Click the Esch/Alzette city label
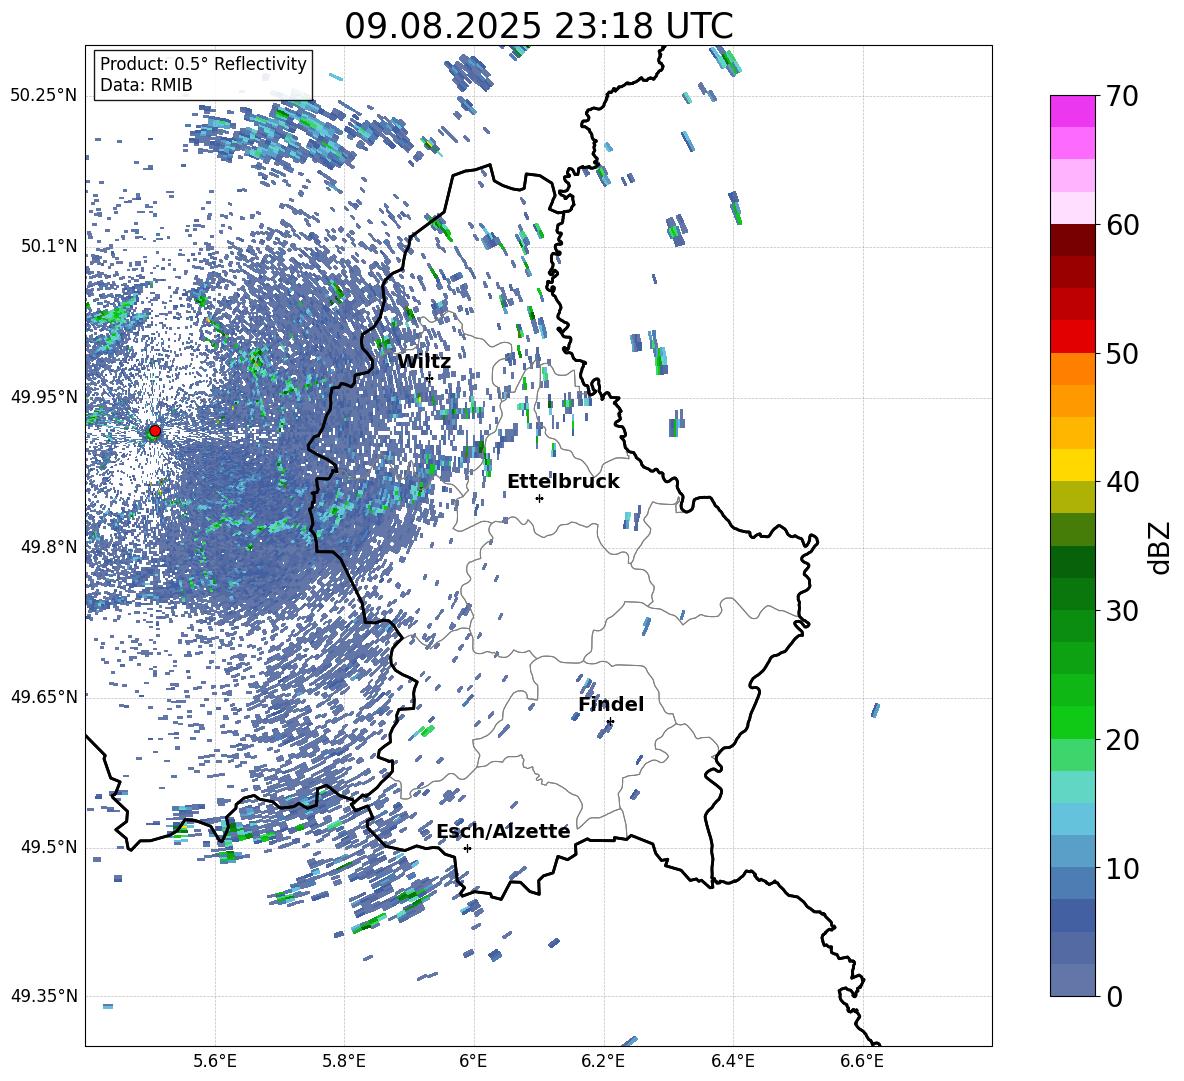 (503, 831)
